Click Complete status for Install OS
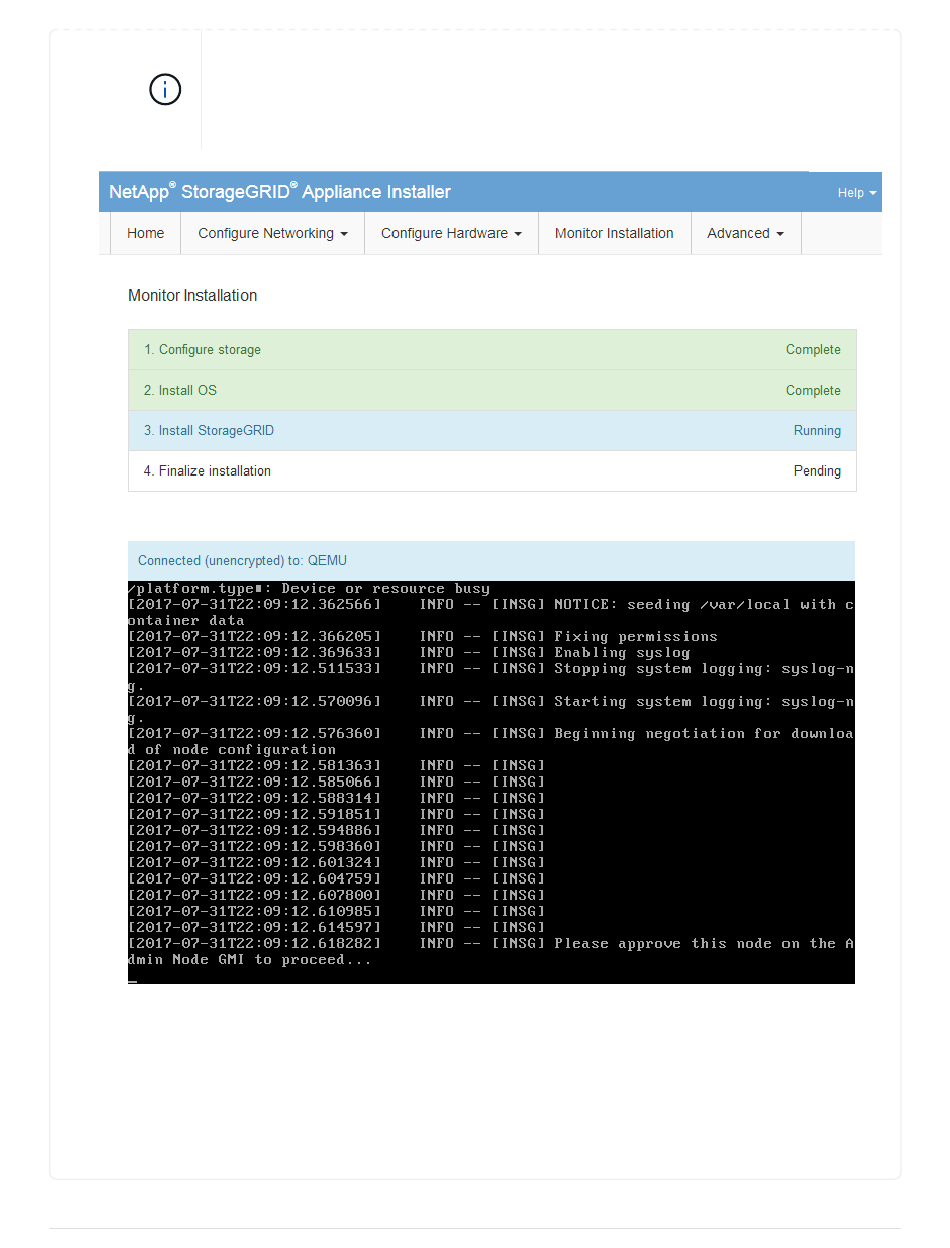Image resolution: width=950 pixels, height=1248 pixels. pos(813,390)
